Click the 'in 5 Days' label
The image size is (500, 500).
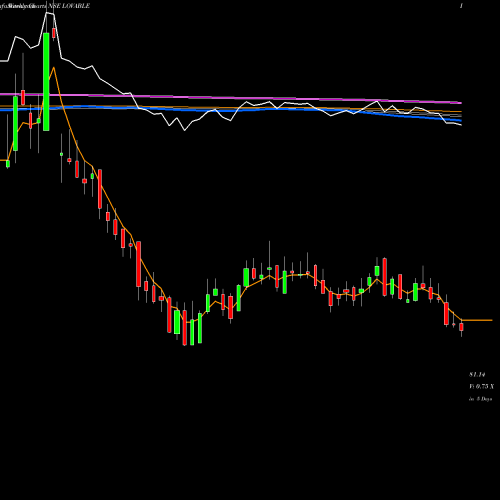[x=480, y=399]
